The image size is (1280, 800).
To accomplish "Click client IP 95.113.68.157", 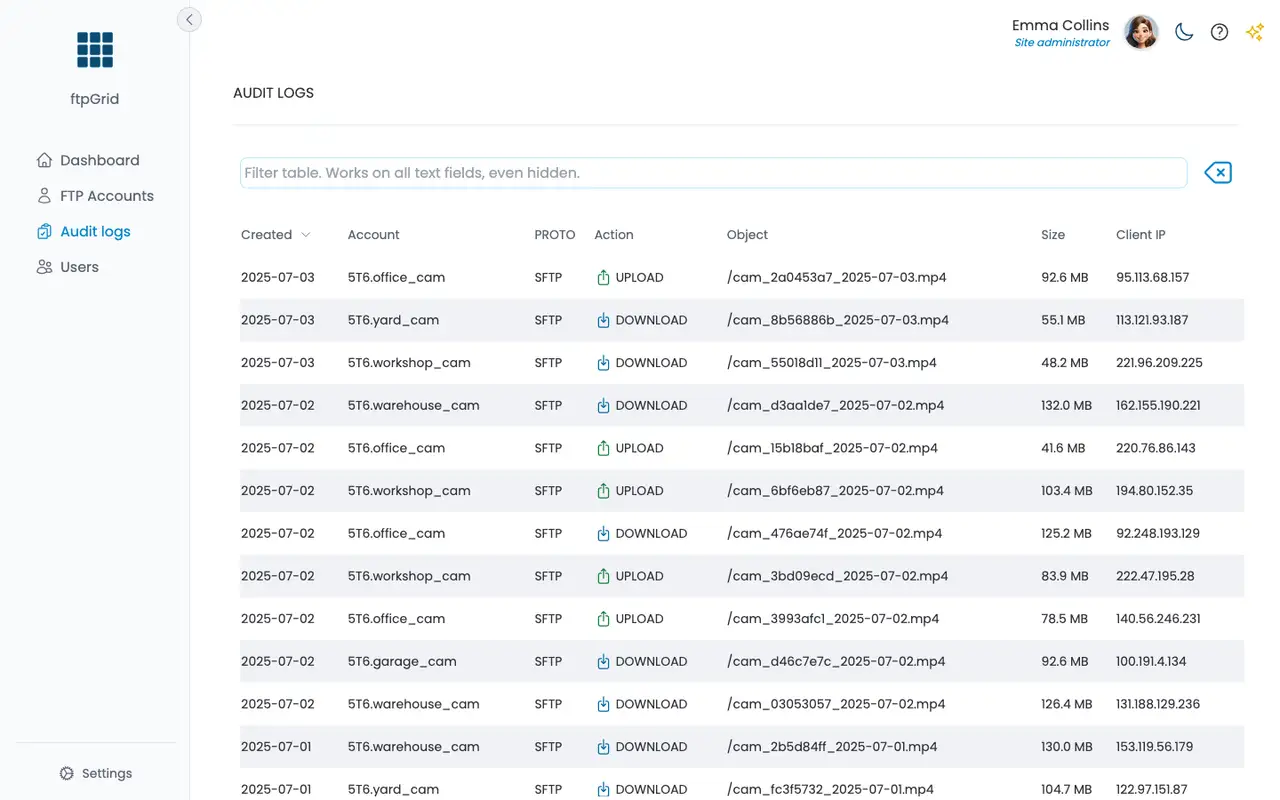I will tap(1152, 278).
